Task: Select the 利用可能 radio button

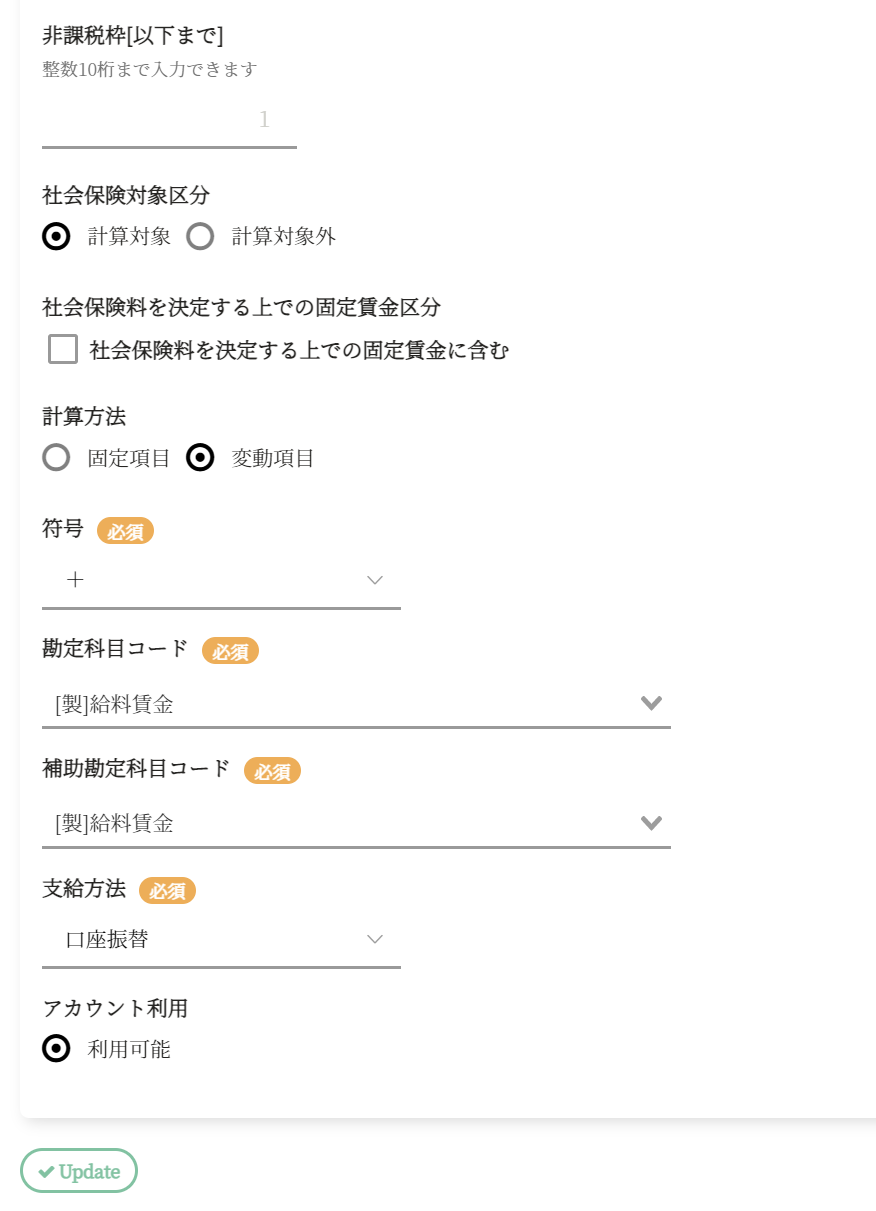Action: (x=57, y=1049)
